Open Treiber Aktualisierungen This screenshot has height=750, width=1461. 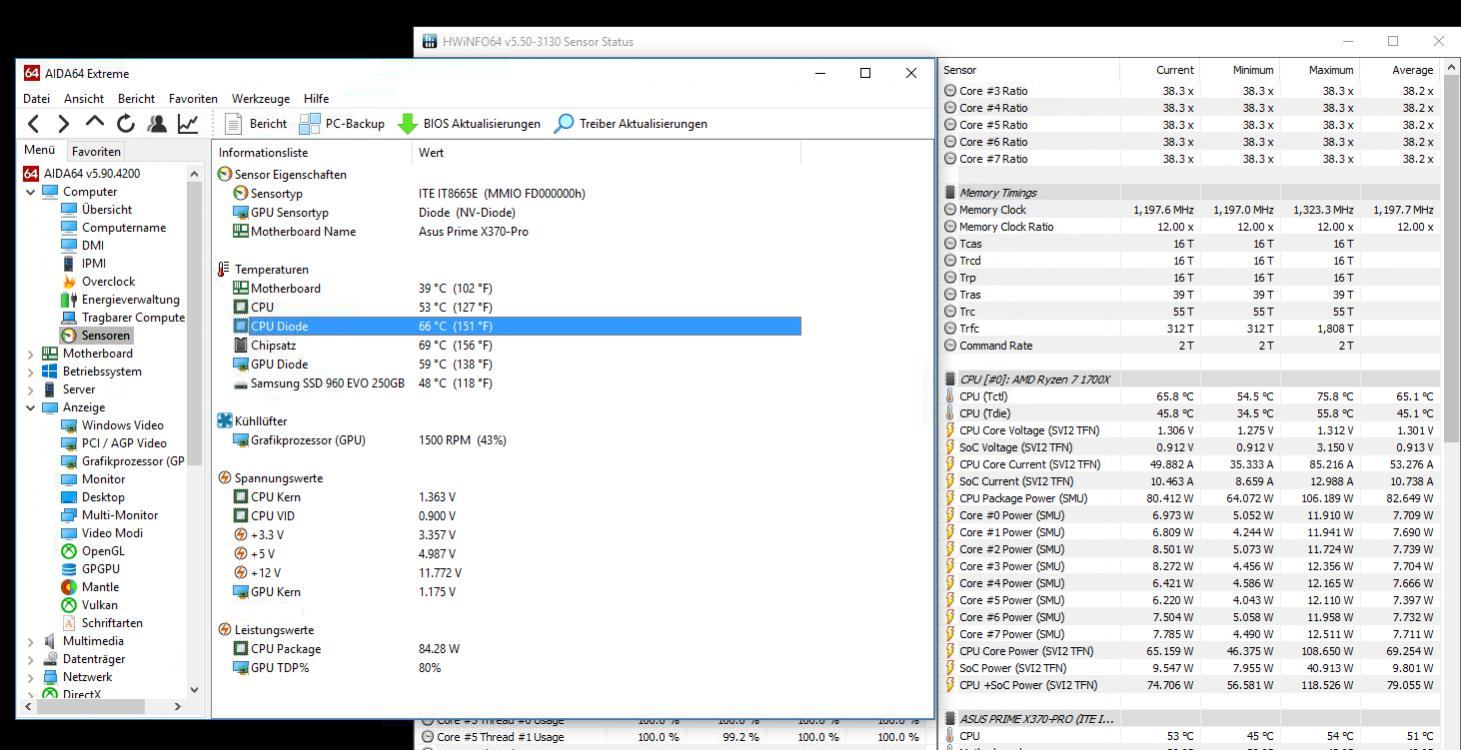point(631,124)
